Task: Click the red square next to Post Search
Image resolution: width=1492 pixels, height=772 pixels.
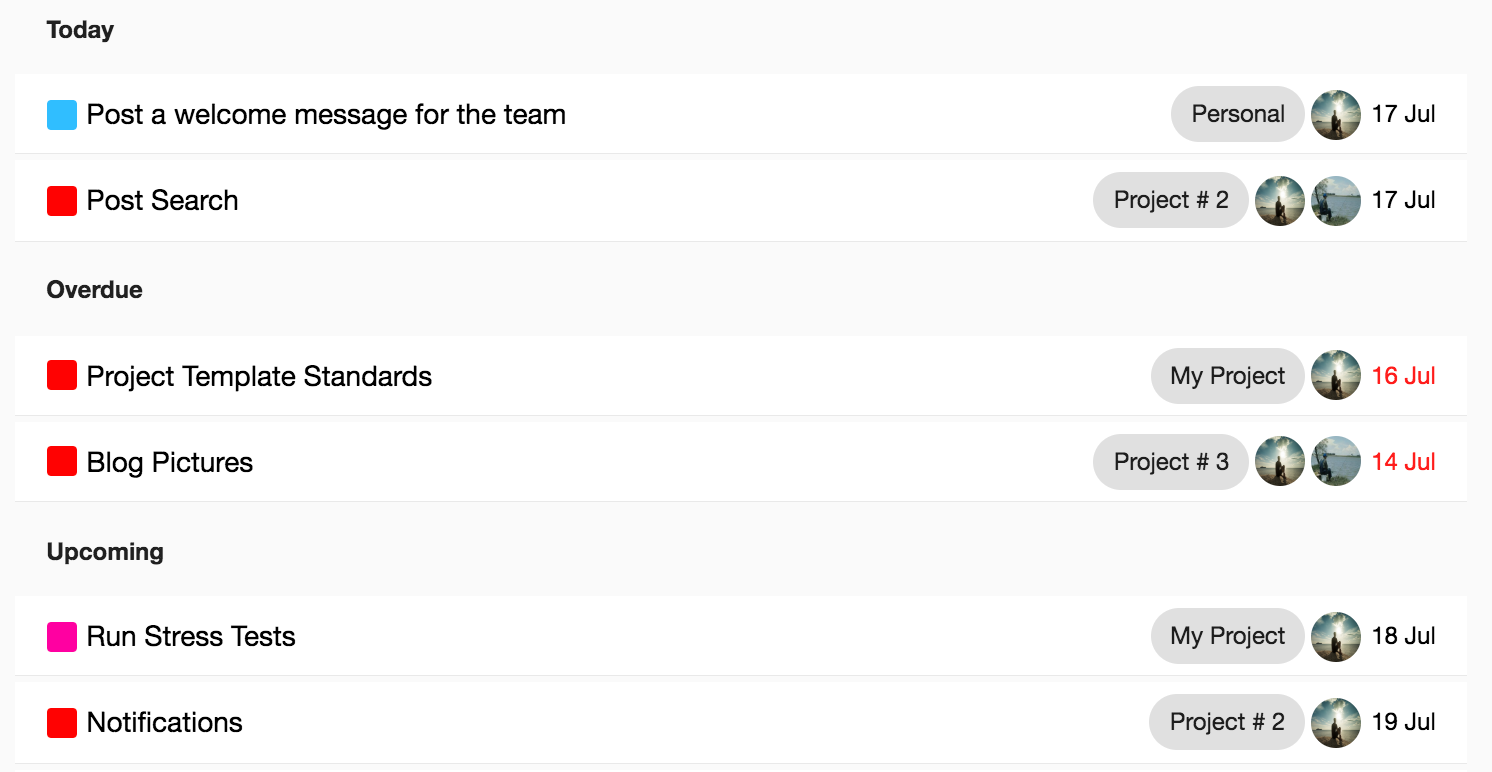Action: click(x=62, y=201)
